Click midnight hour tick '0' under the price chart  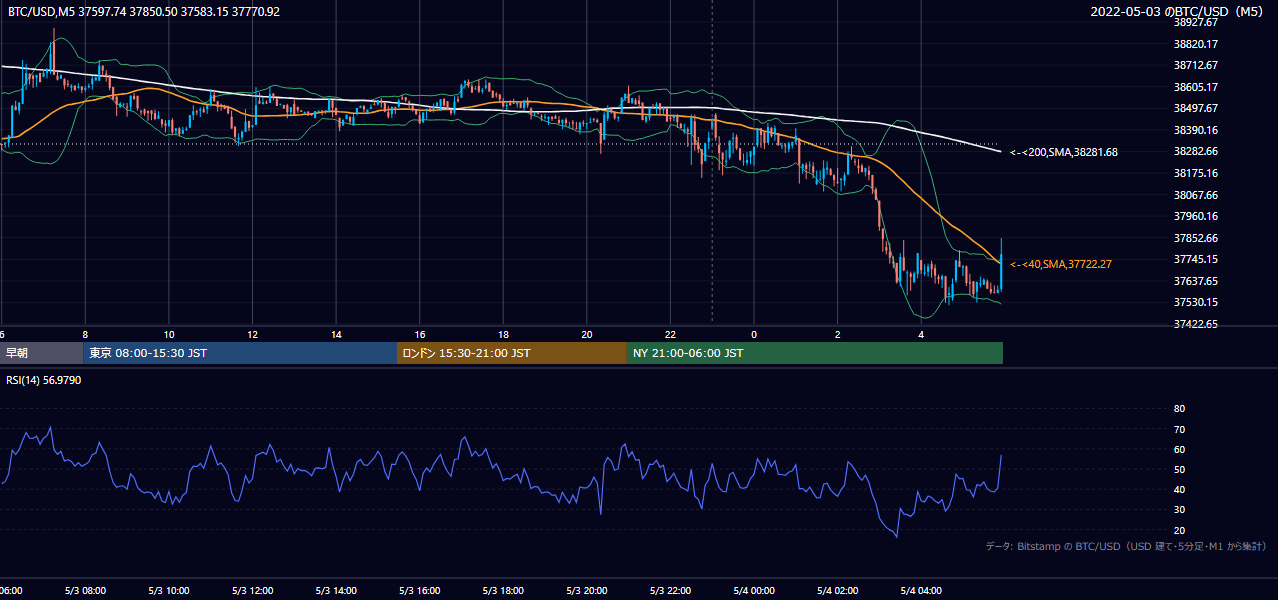point(754,334)
